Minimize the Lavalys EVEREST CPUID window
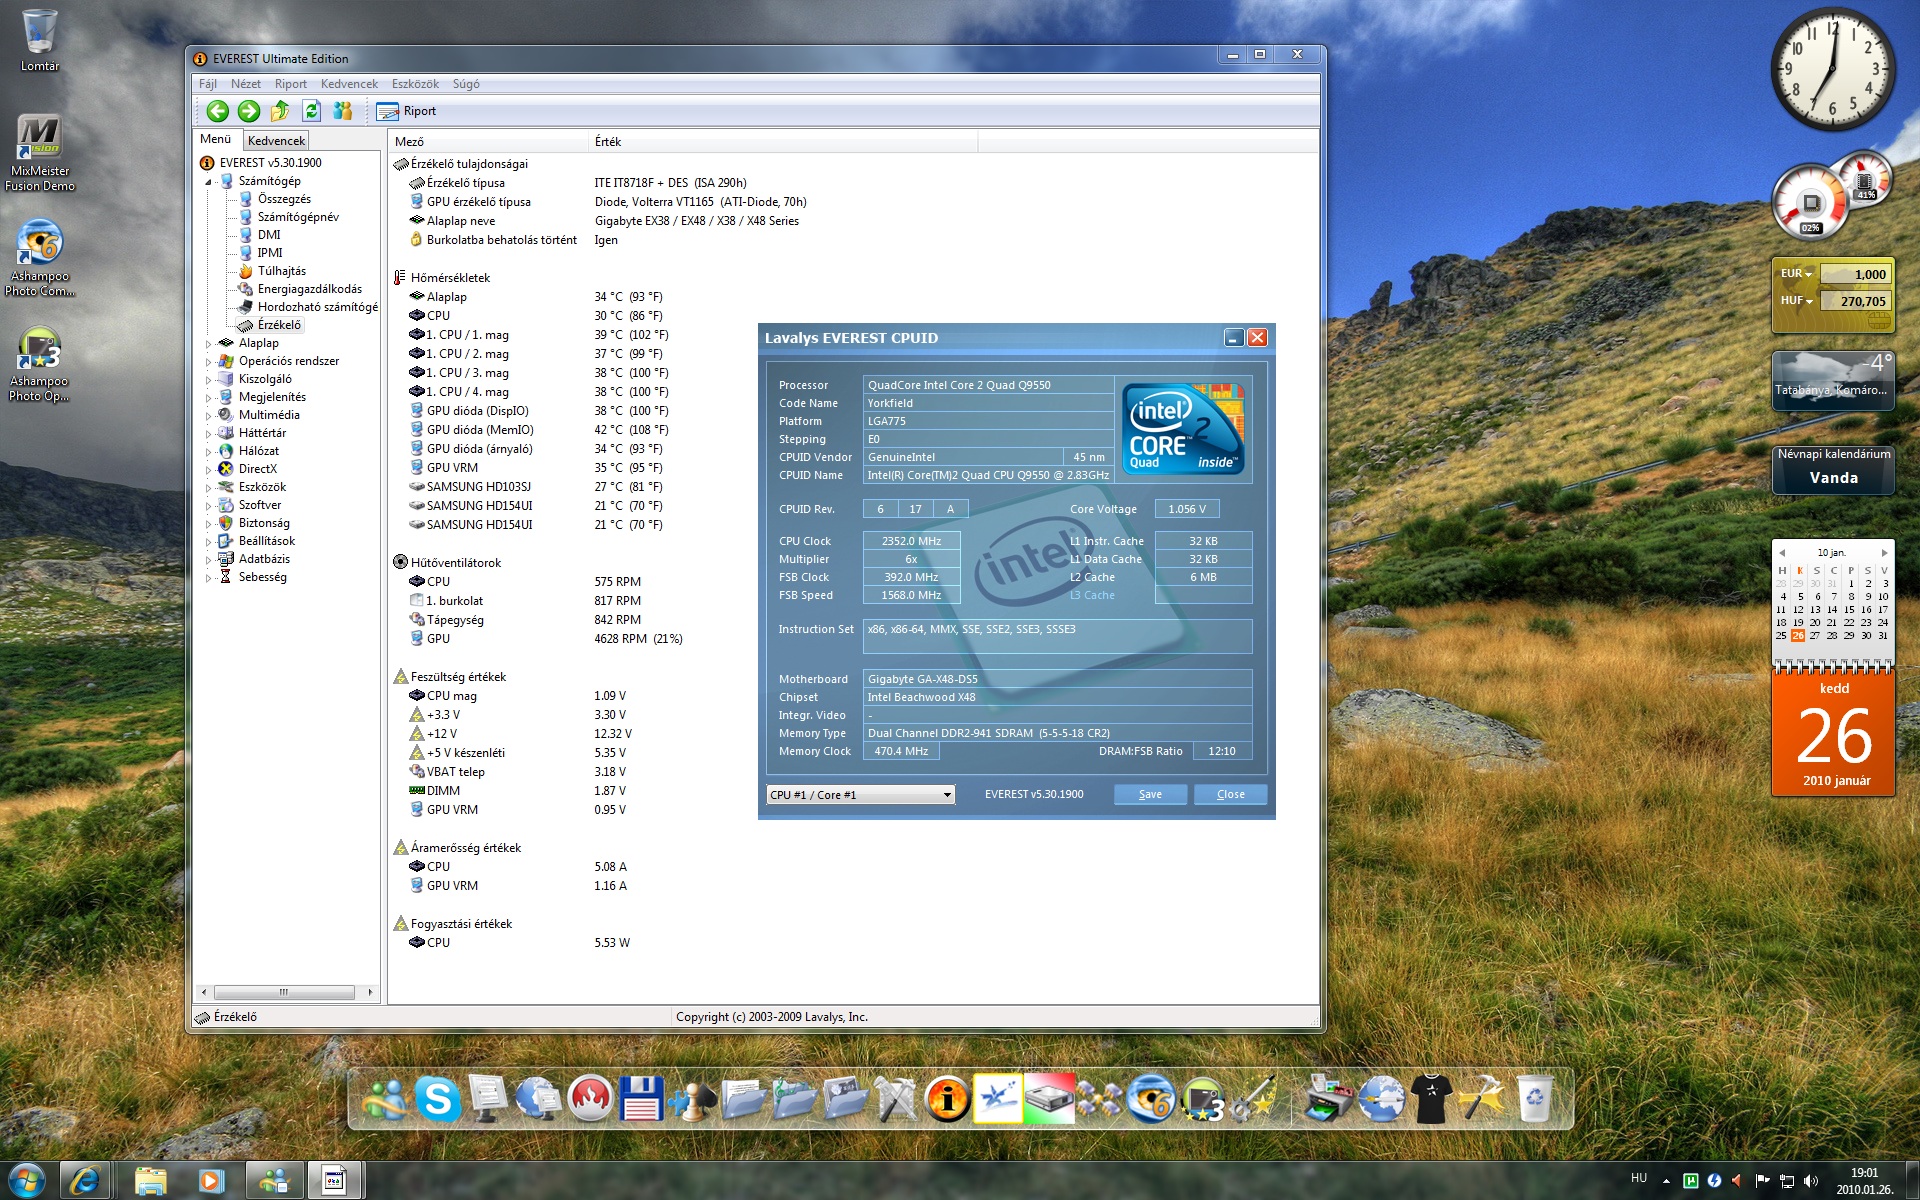The image size is (1920, 1200). click(1234, 338)
